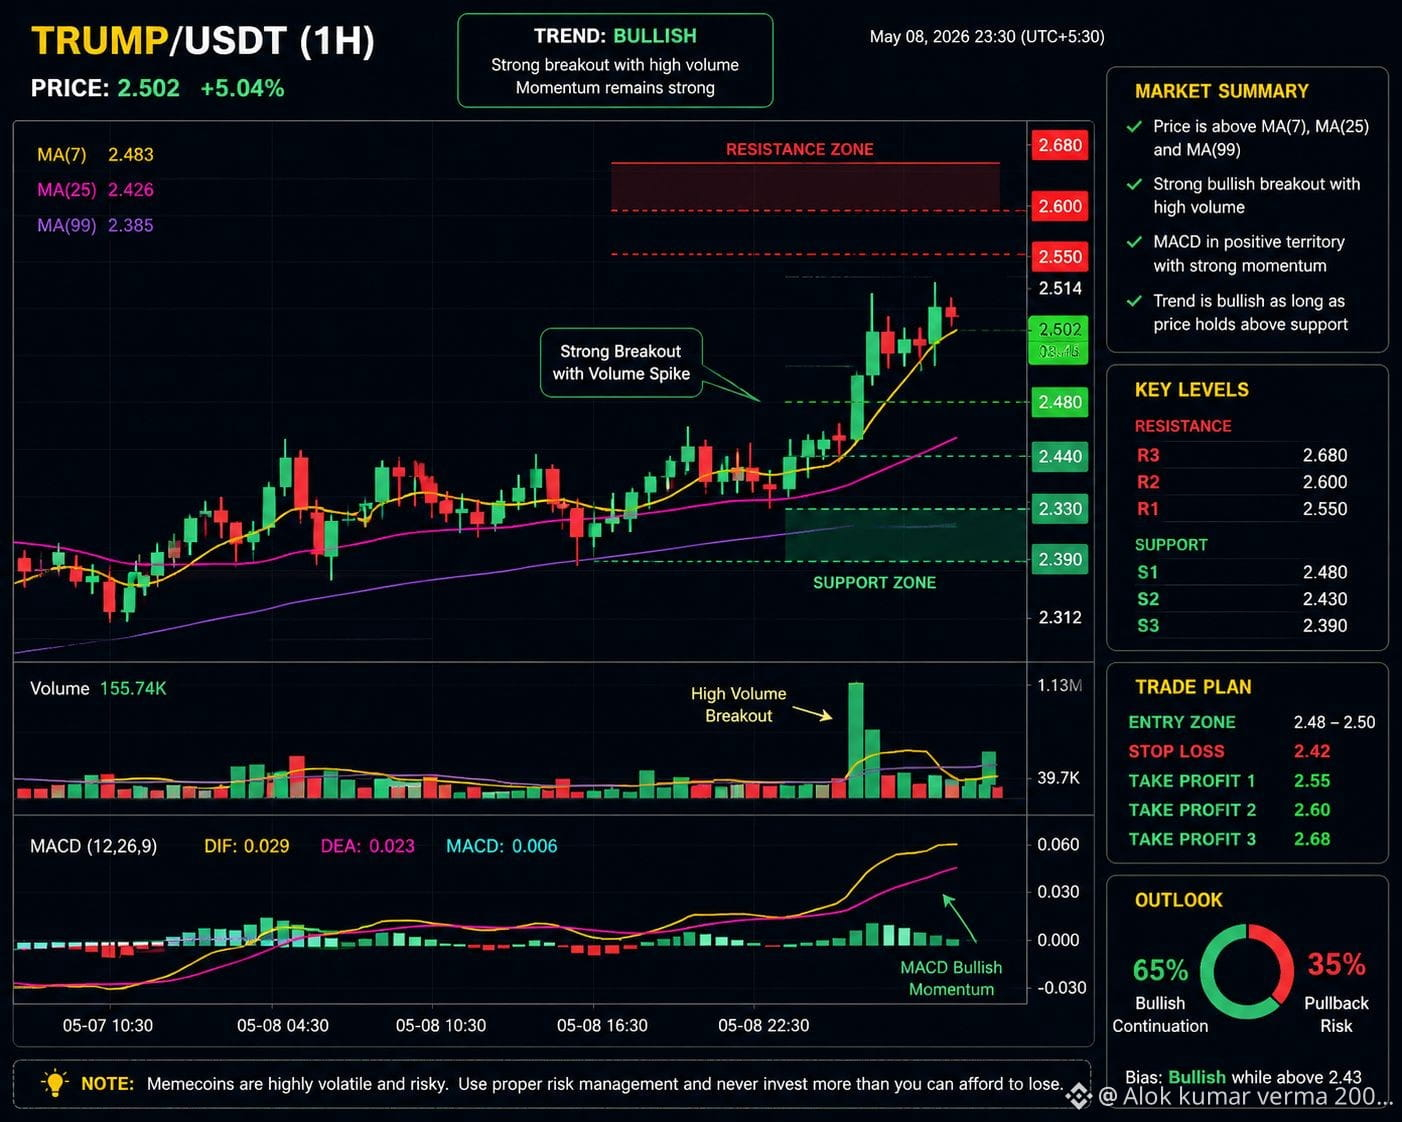Click the 39.7K volume axis label
Viewport: 1402px width, 1122px height.
point(1059,778)
